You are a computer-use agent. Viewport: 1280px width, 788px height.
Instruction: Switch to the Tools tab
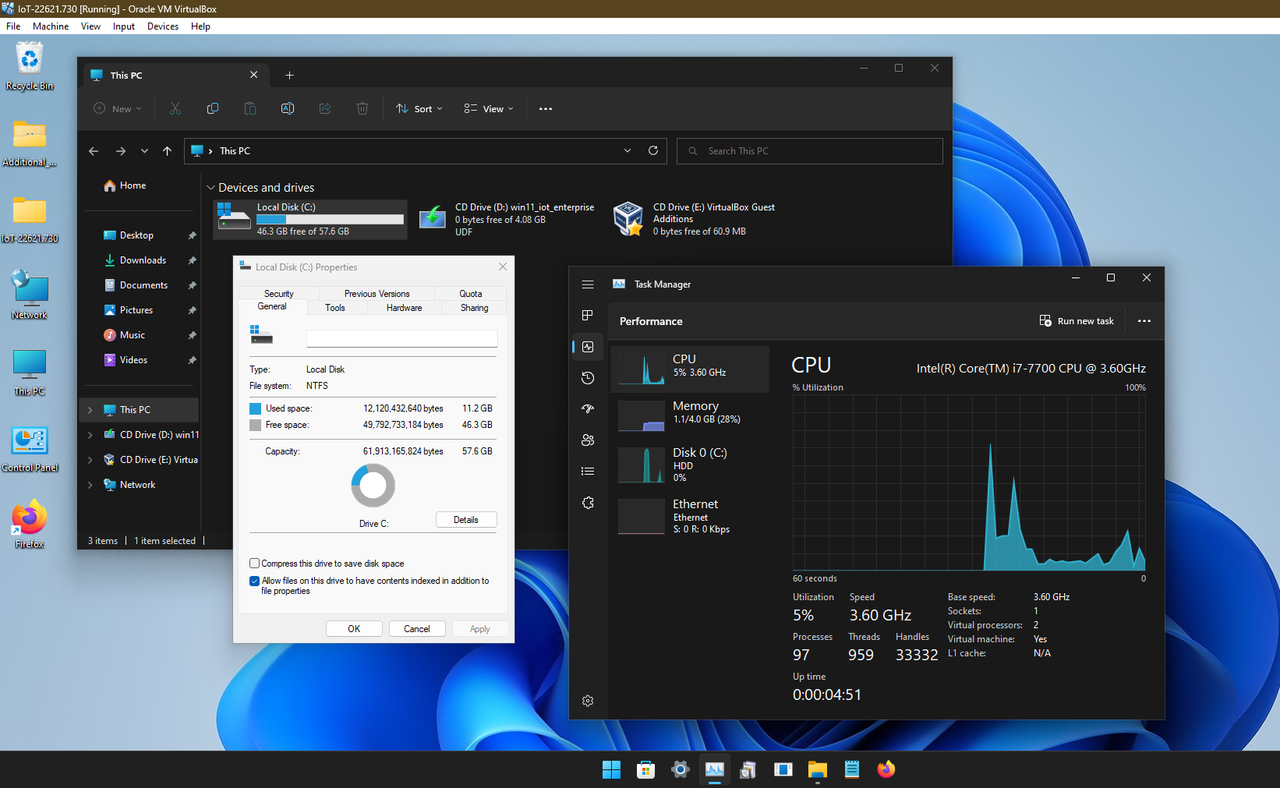pos(335,308)
